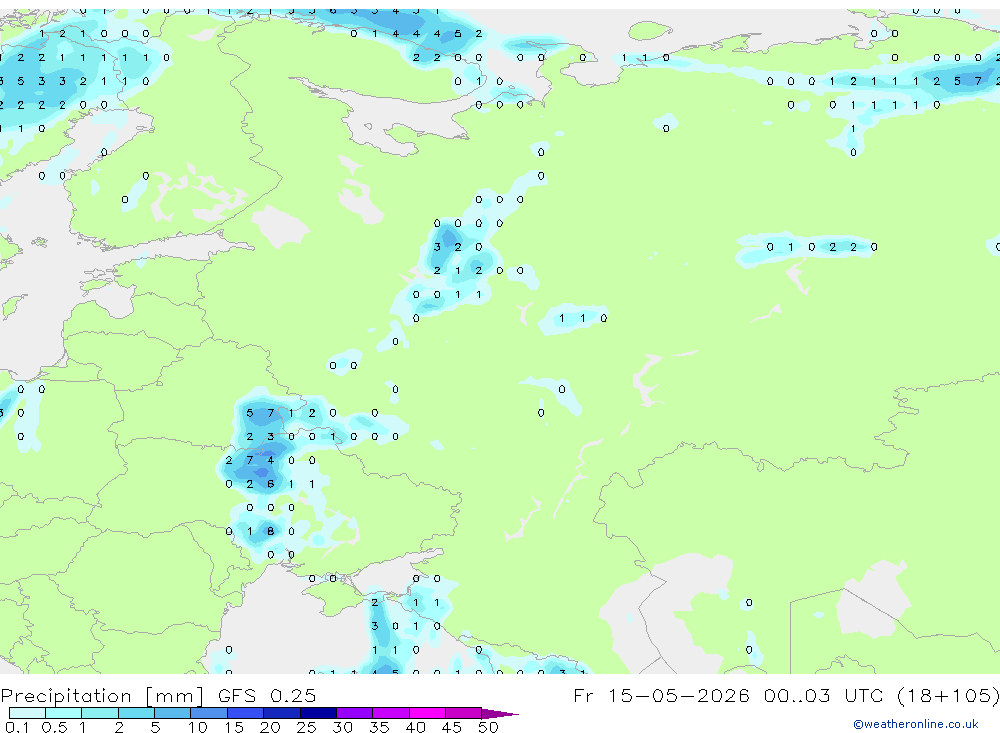Select the 30–35 mm purple swatch
1000x733 pixels.
[x=355, y=713]
